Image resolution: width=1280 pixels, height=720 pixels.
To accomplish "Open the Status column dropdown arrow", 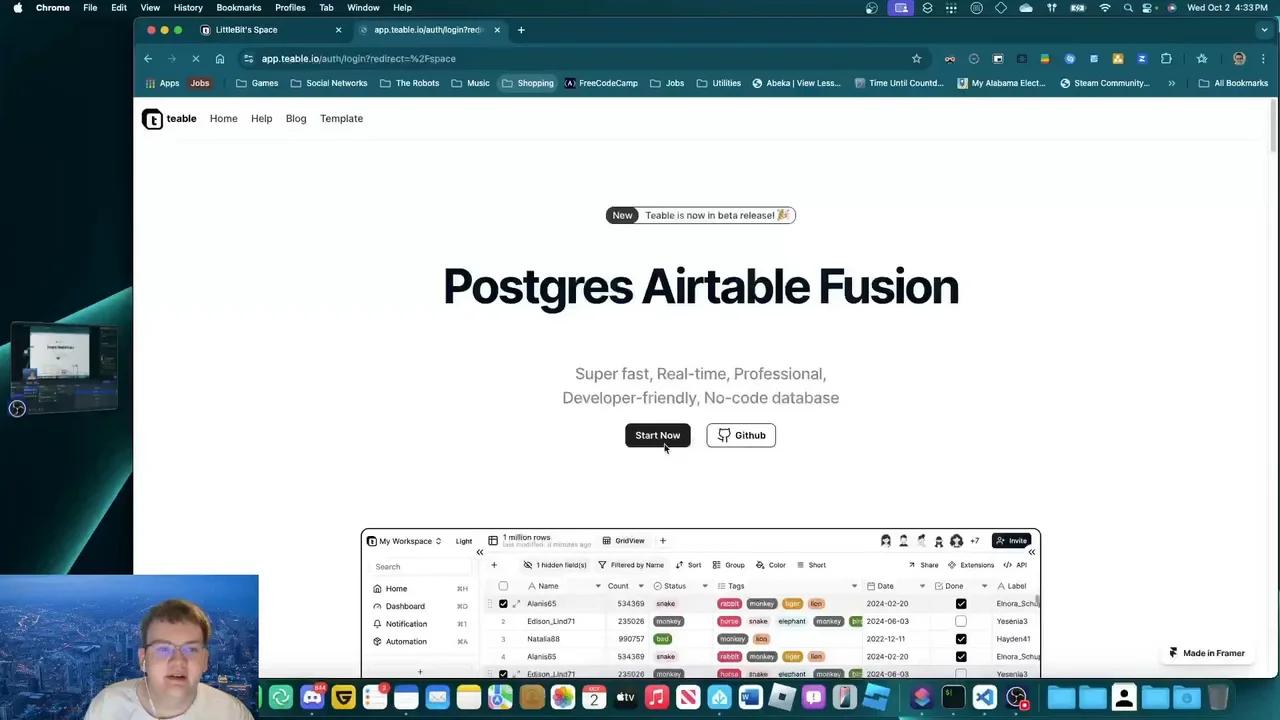I will pyautogui.click(x=704, y=586).
